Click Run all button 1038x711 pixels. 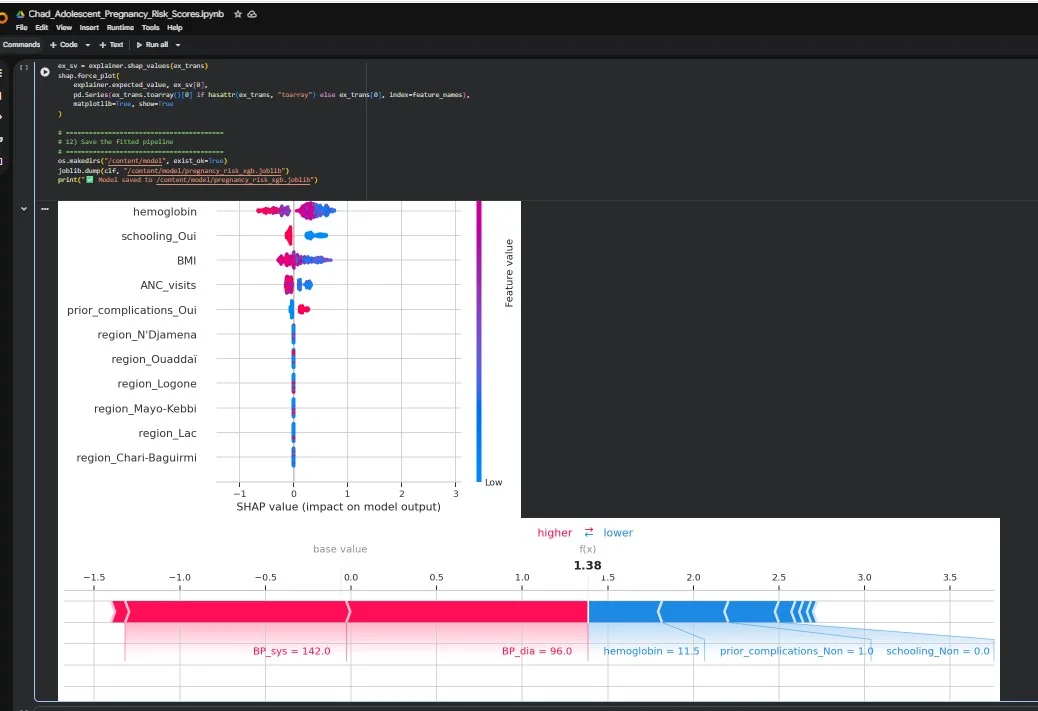coord(155,45)
